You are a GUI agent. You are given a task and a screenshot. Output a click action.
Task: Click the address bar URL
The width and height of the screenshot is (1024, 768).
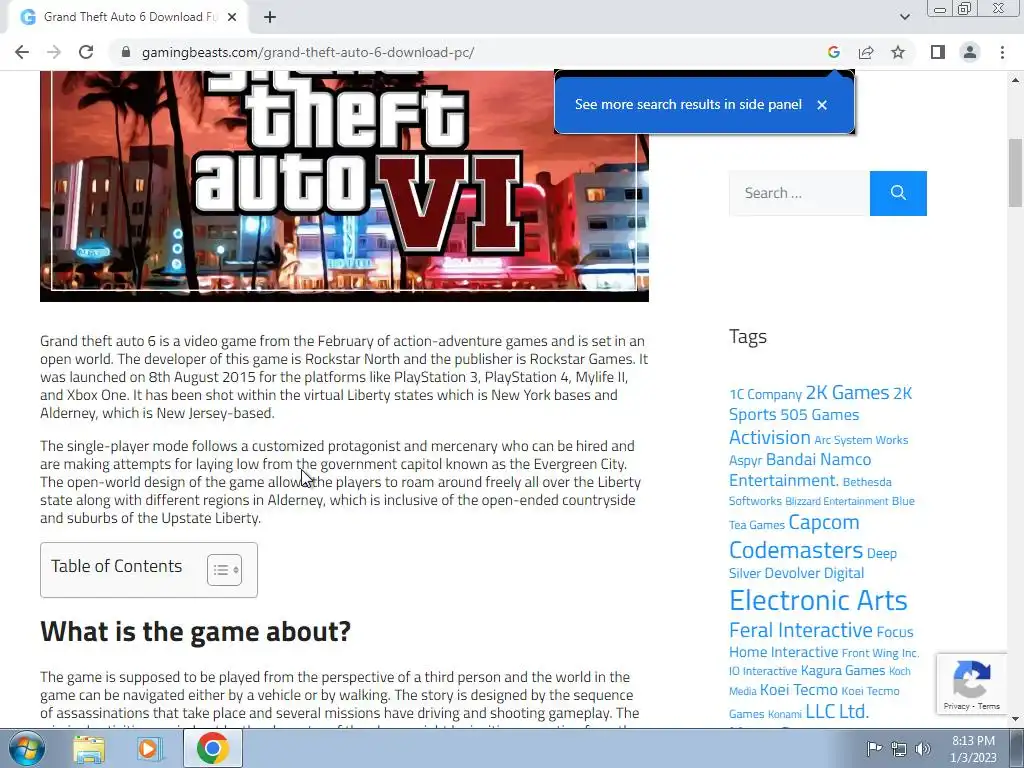click(308, 52)
